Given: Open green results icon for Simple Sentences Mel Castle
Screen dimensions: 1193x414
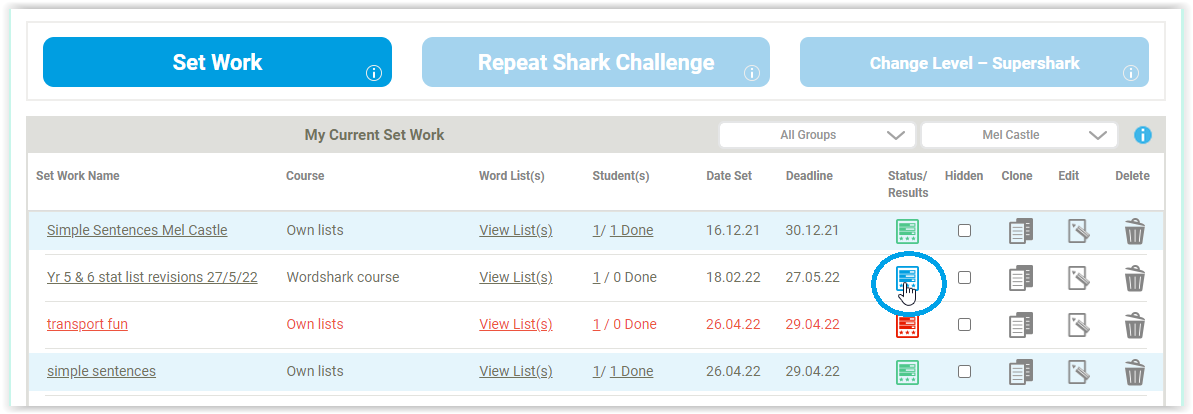Looking at the screenshot, I should 907,231.
